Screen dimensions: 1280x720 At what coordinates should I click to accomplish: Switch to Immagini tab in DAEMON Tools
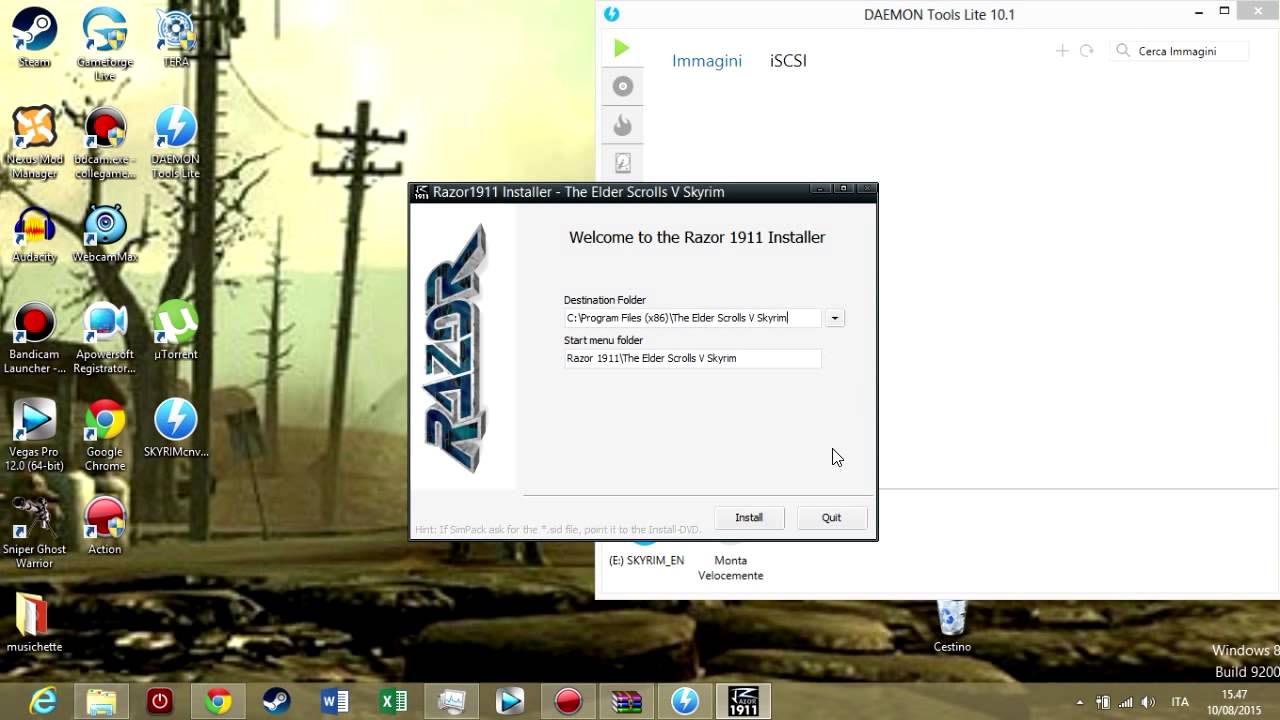(707, 61)
